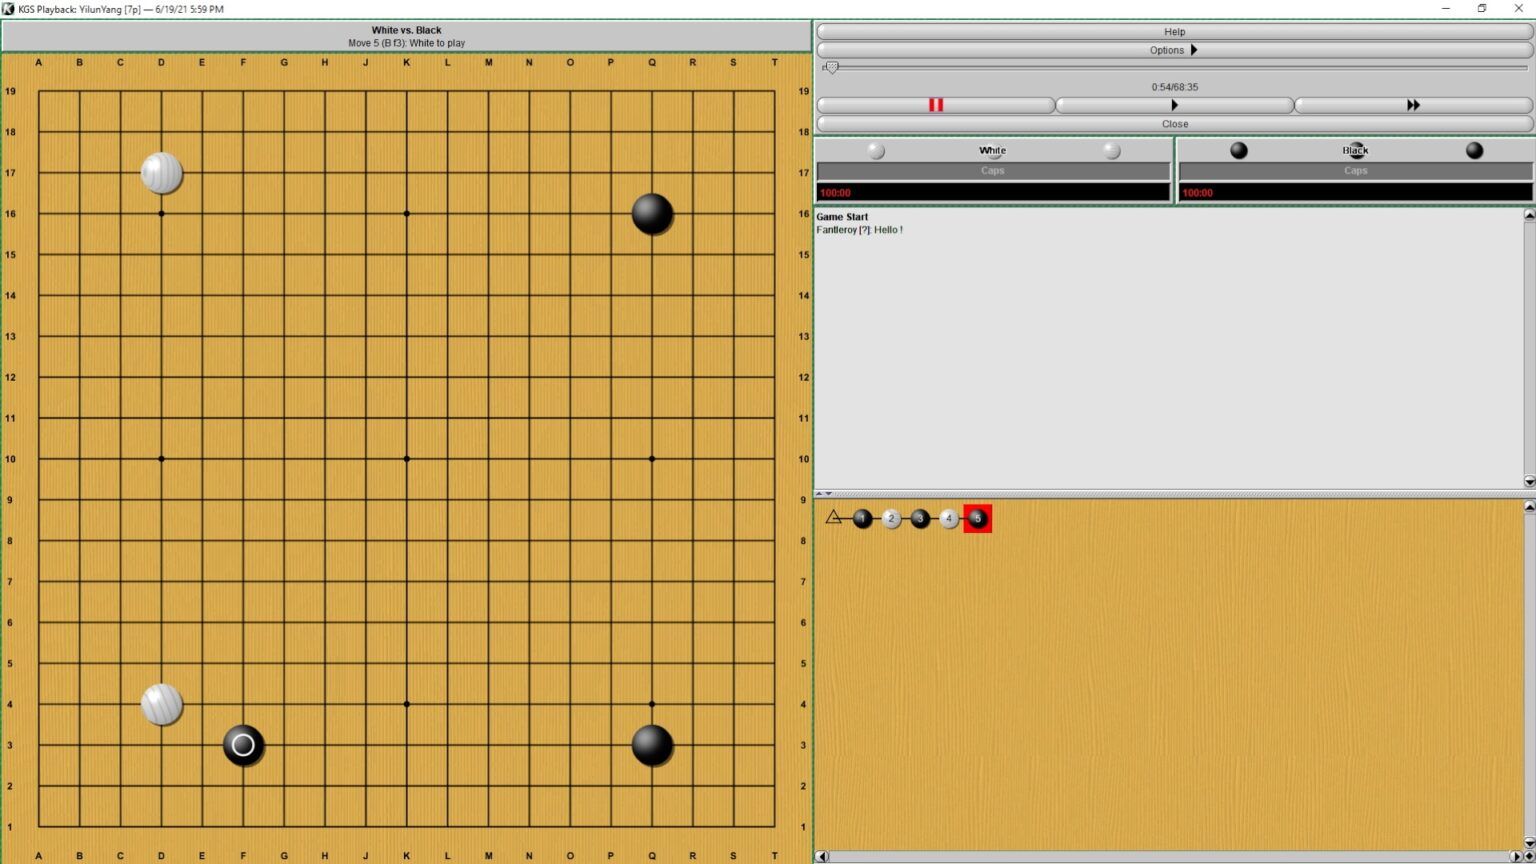Click the Help button

1173,31
